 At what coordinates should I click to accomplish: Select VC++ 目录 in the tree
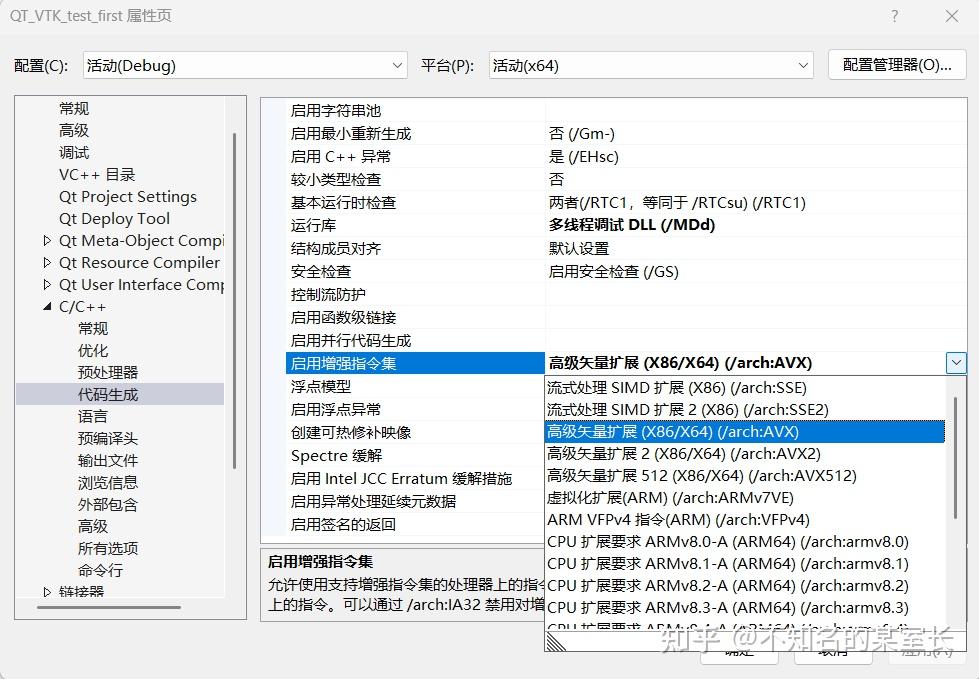[97, 175]
